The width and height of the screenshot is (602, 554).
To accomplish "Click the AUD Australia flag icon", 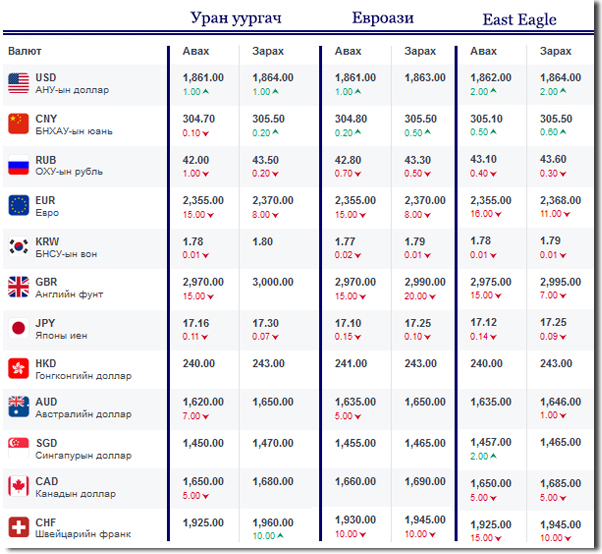I will click(18, 408).
